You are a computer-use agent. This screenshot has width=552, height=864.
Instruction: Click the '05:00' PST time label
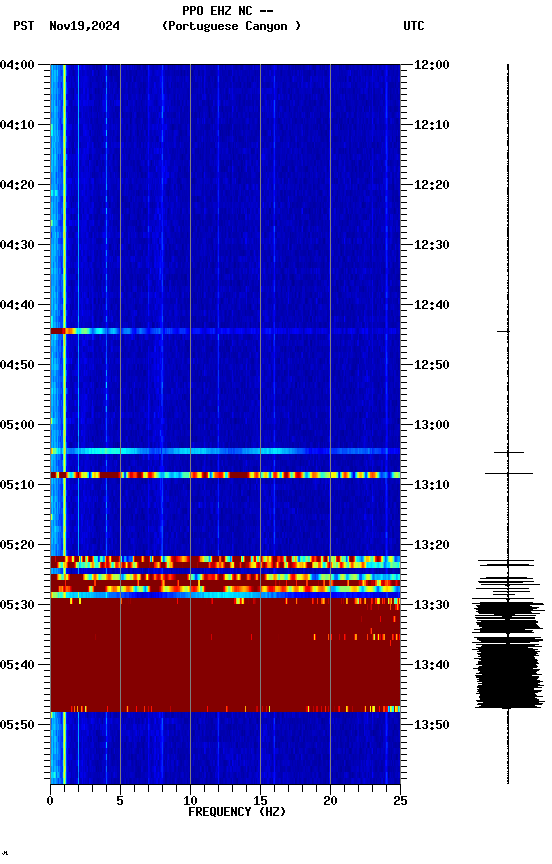click(x=17, y=425)
